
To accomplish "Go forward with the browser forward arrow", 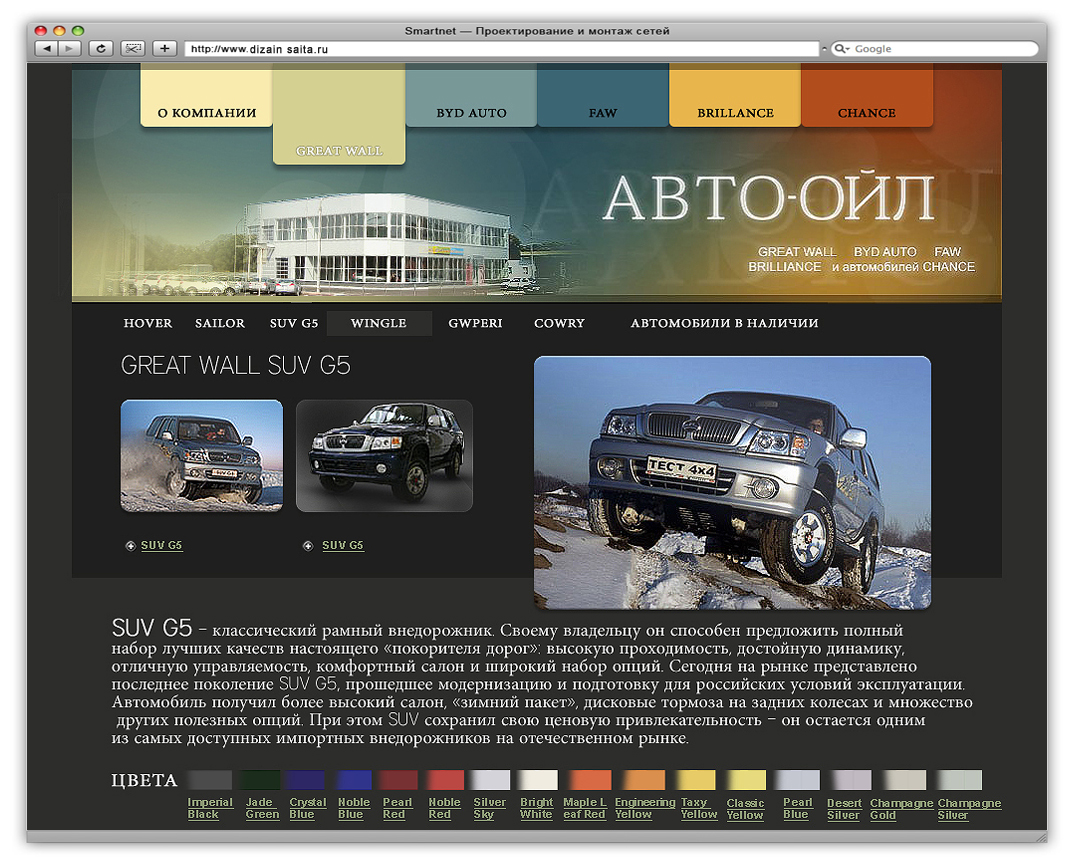I will (70, 49).
